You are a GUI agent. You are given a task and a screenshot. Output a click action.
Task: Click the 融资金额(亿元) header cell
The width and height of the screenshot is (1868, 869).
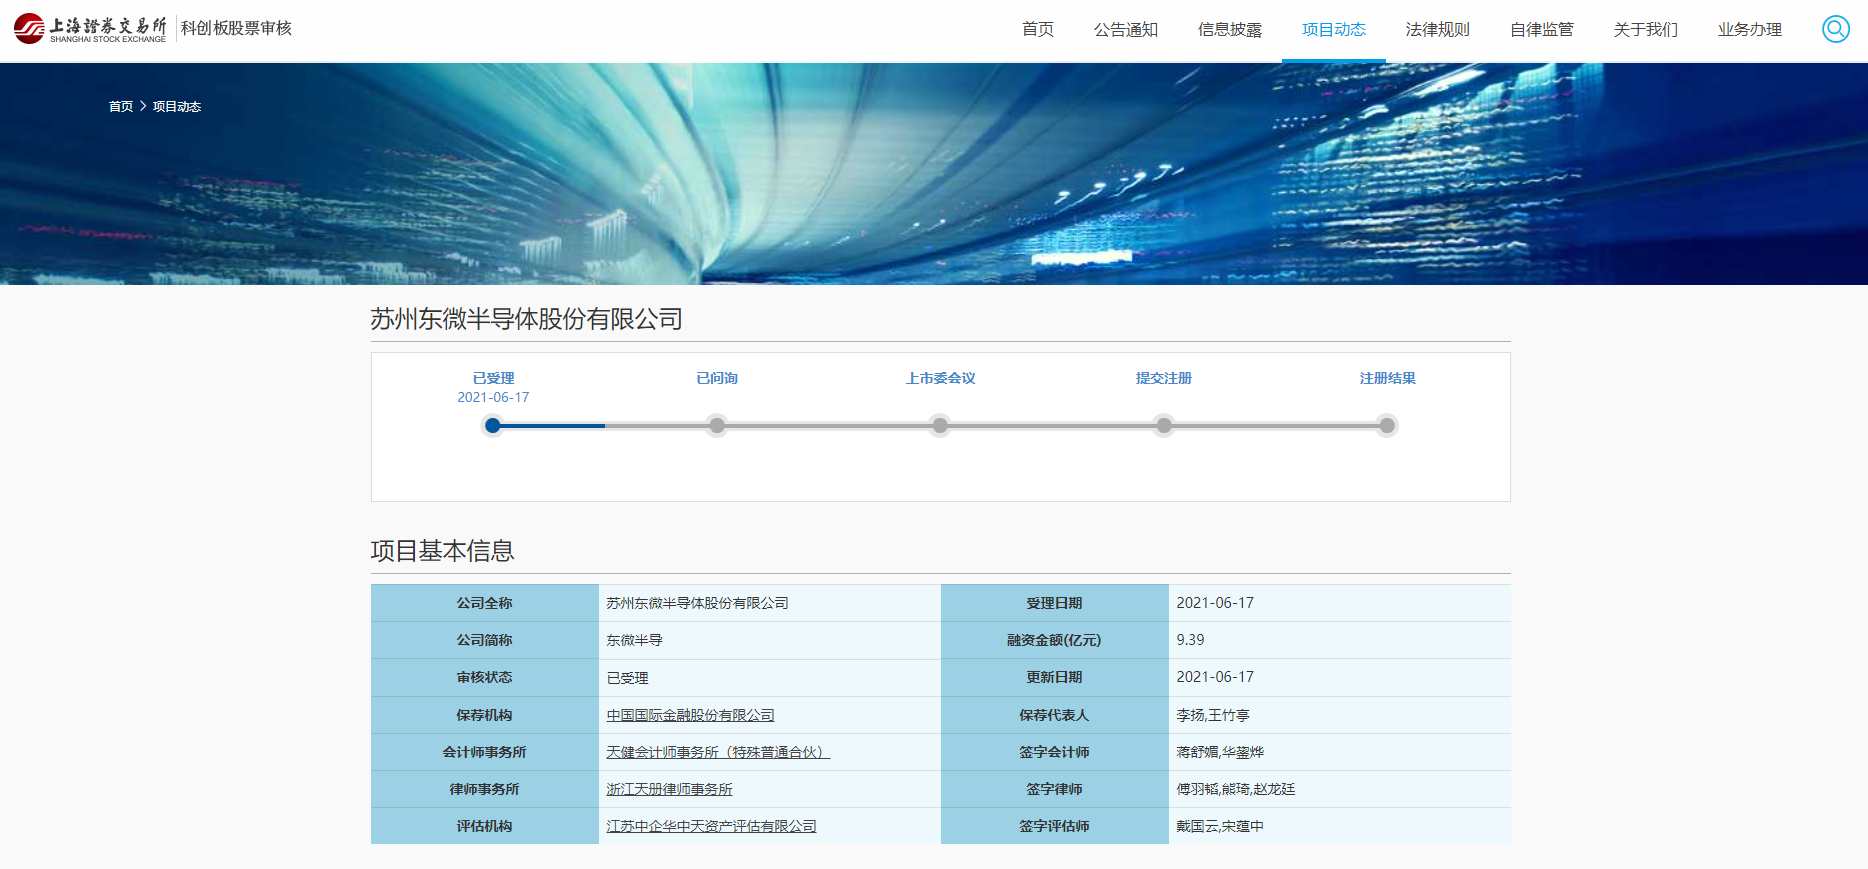point(1054,640)
